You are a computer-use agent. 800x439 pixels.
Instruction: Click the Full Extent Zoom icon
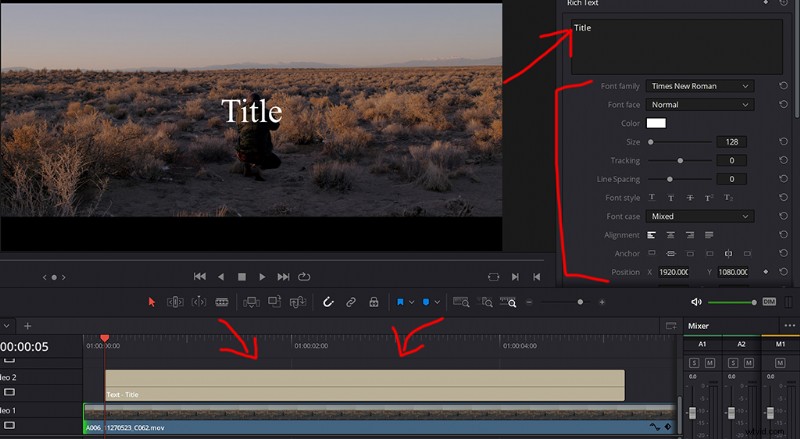point(461,302)
